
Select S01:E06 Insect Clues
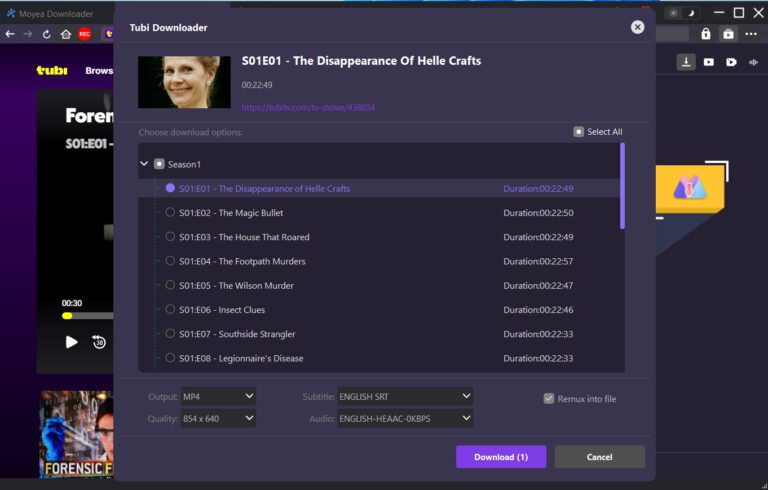[170, 309]
